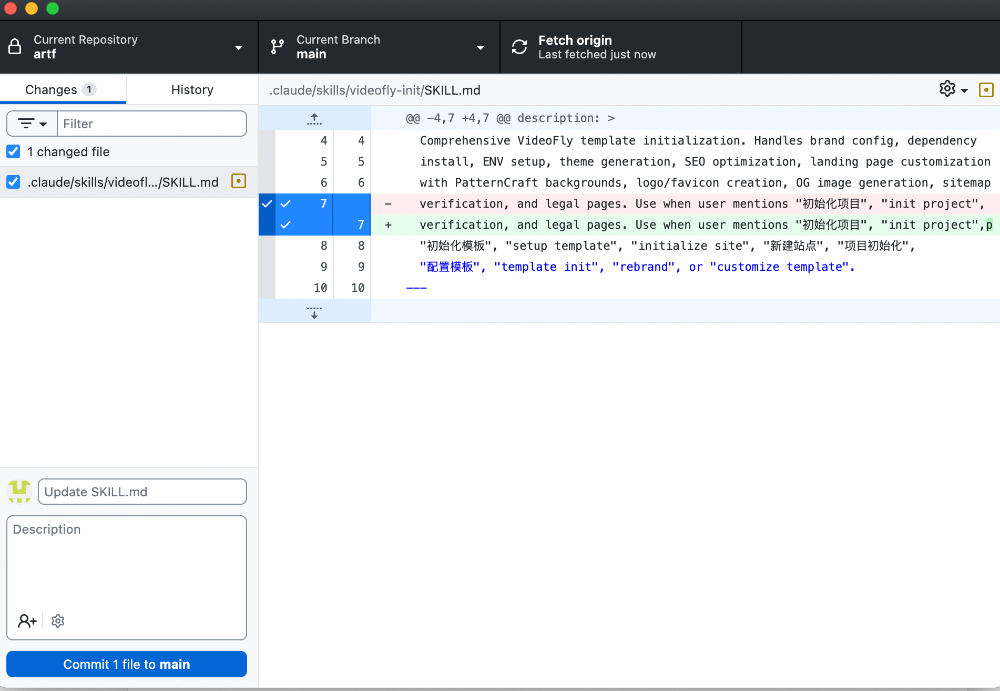The height and width of the screenshot is (691, 1000).
Task: Open the Current Branch dropdown
Action: tap(379, 47)
